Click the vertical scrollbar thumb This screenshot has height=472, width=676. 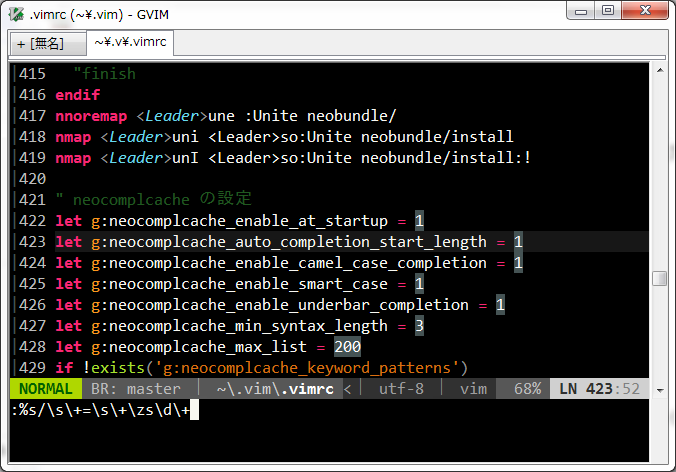point(660,278)
